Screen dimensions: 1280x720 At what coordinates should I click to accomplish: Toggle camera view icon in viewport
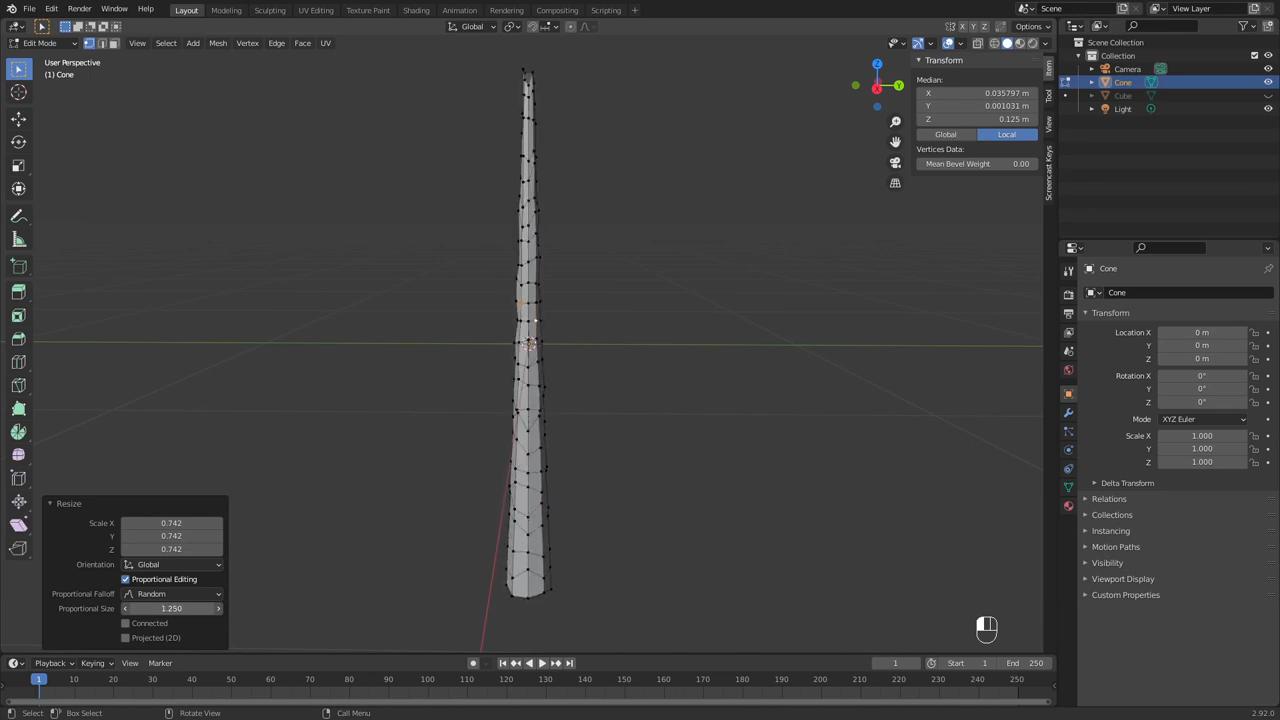pos(895,162)
